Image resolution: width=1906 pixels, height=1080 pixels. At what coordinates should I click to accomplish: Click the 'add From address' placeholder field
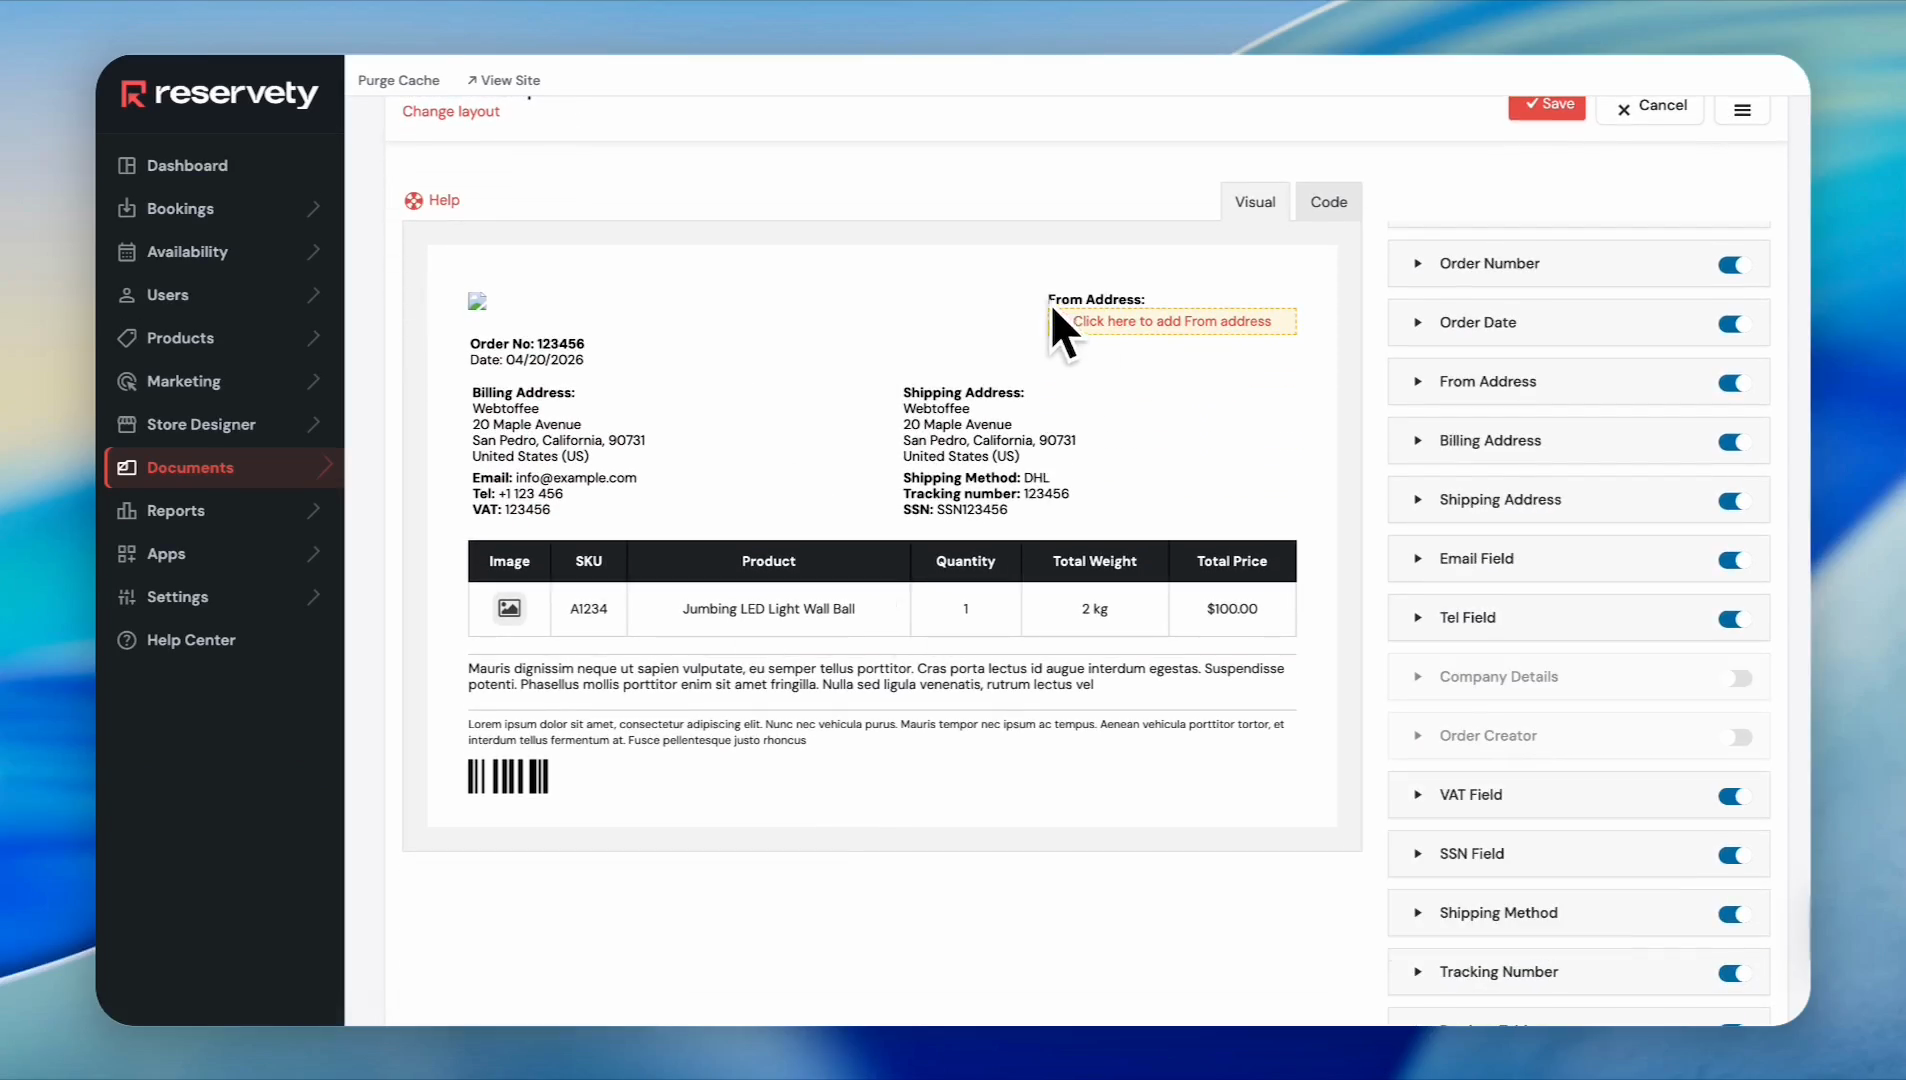click(x=1172, y=321)
